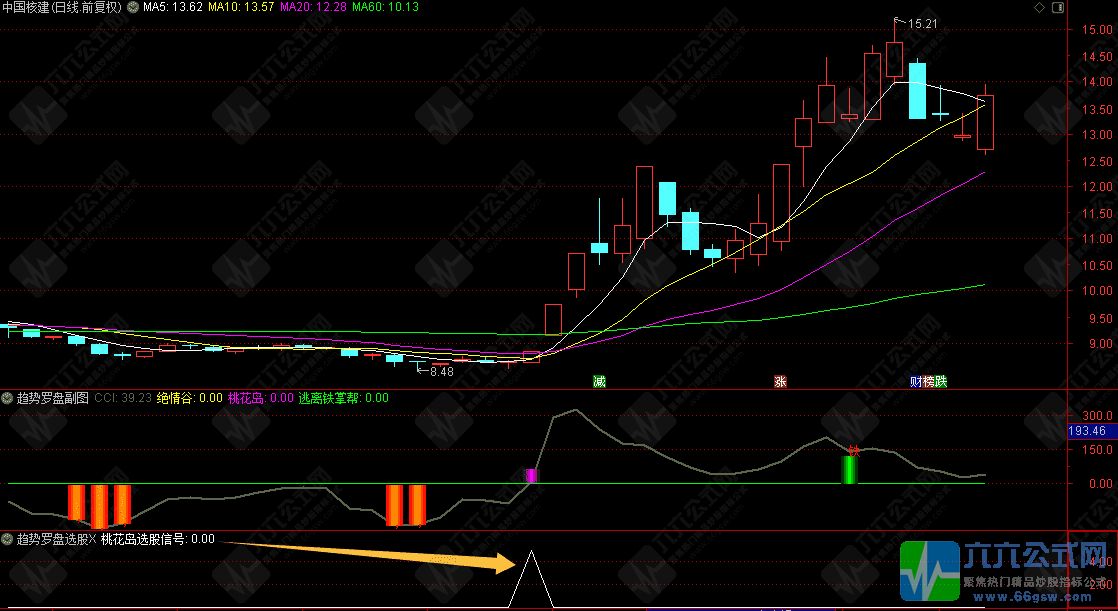Screen dimensions: 1118x611
Task: Select the MA60: 10.13 indicator label
Action: [x=386, y=7]
